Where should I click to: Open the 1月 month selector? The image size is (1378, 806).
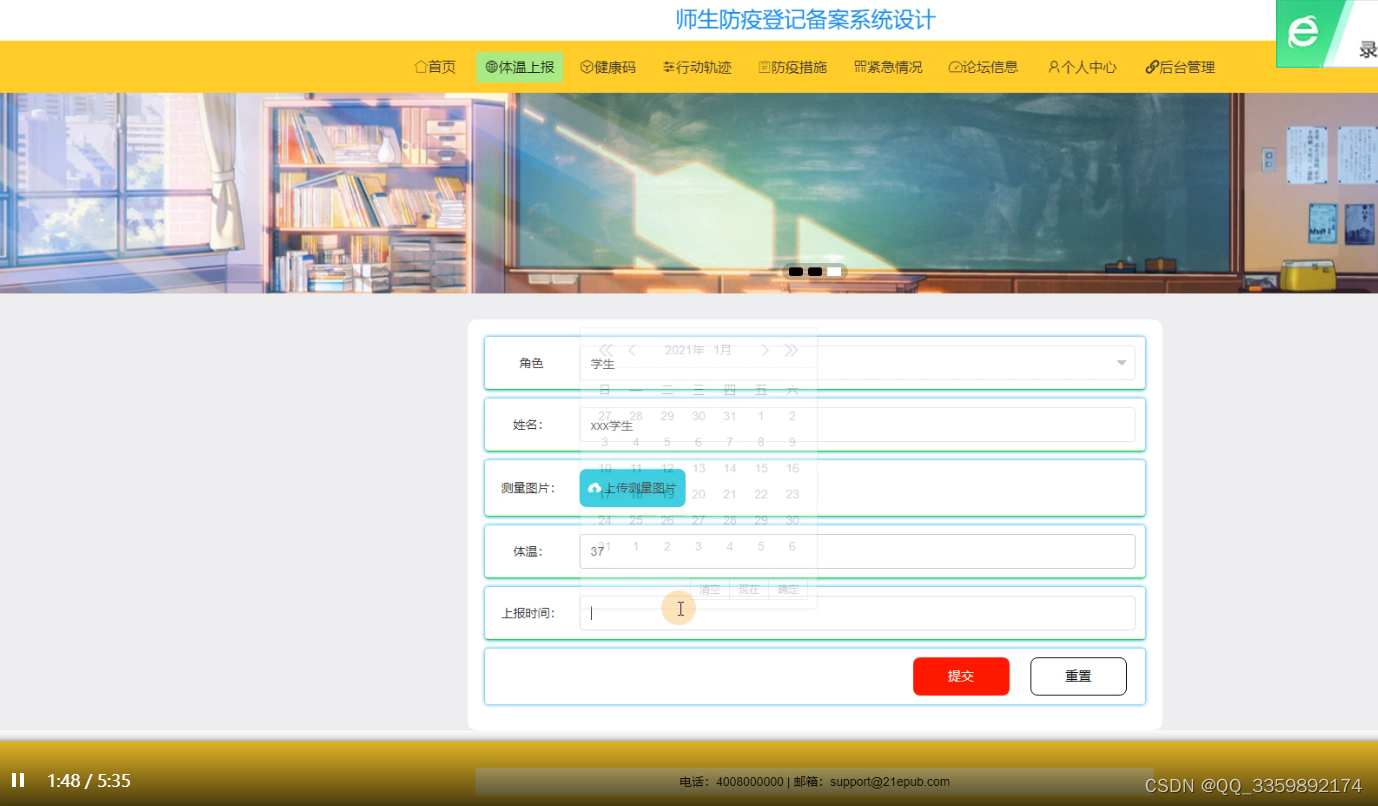[x=723, y=350]
